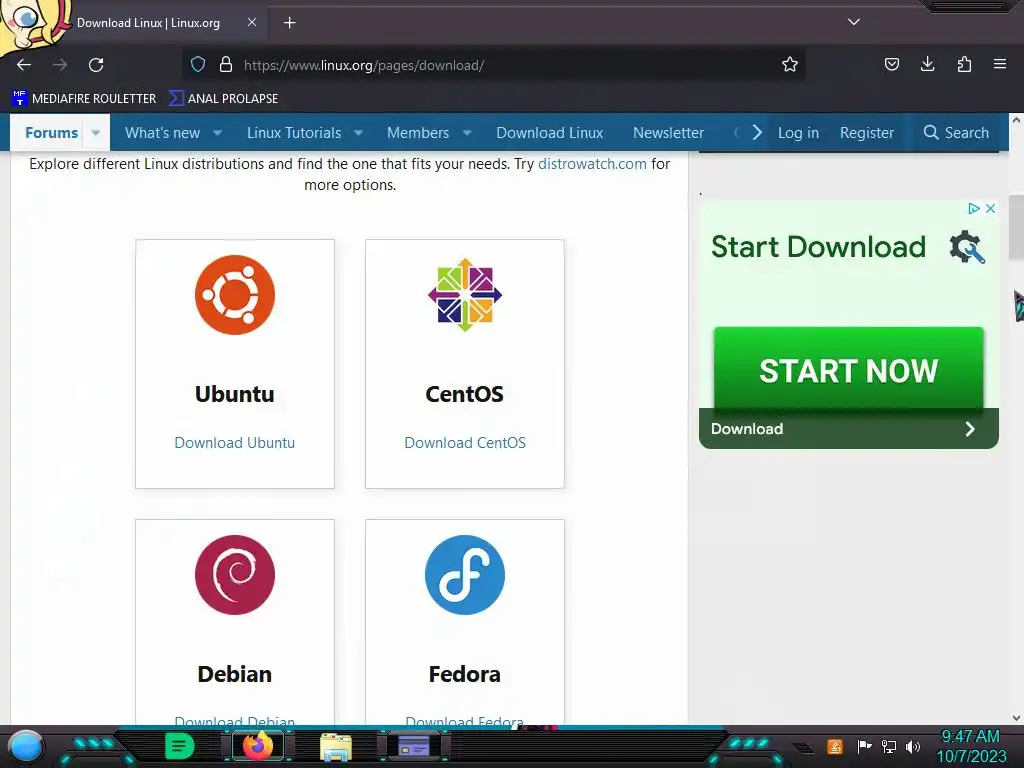Switch to Firefox on the taskbar

tap(258, 746)
